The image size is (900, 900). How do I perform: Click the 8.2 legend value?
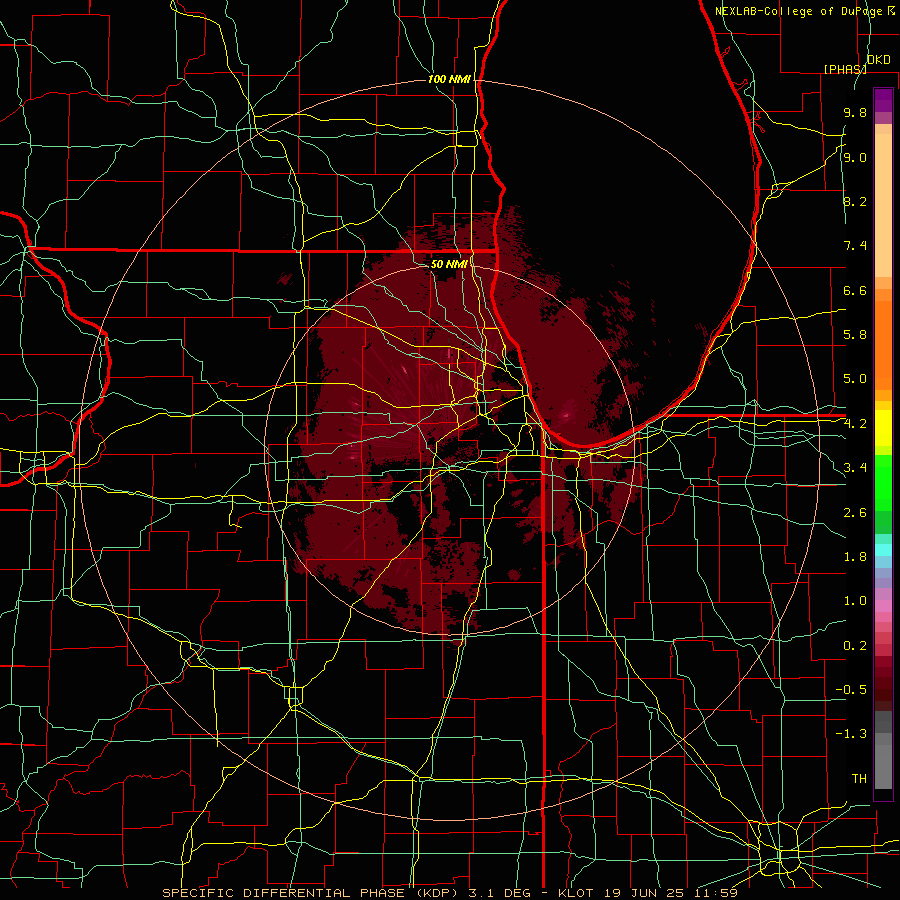(855, 201)
